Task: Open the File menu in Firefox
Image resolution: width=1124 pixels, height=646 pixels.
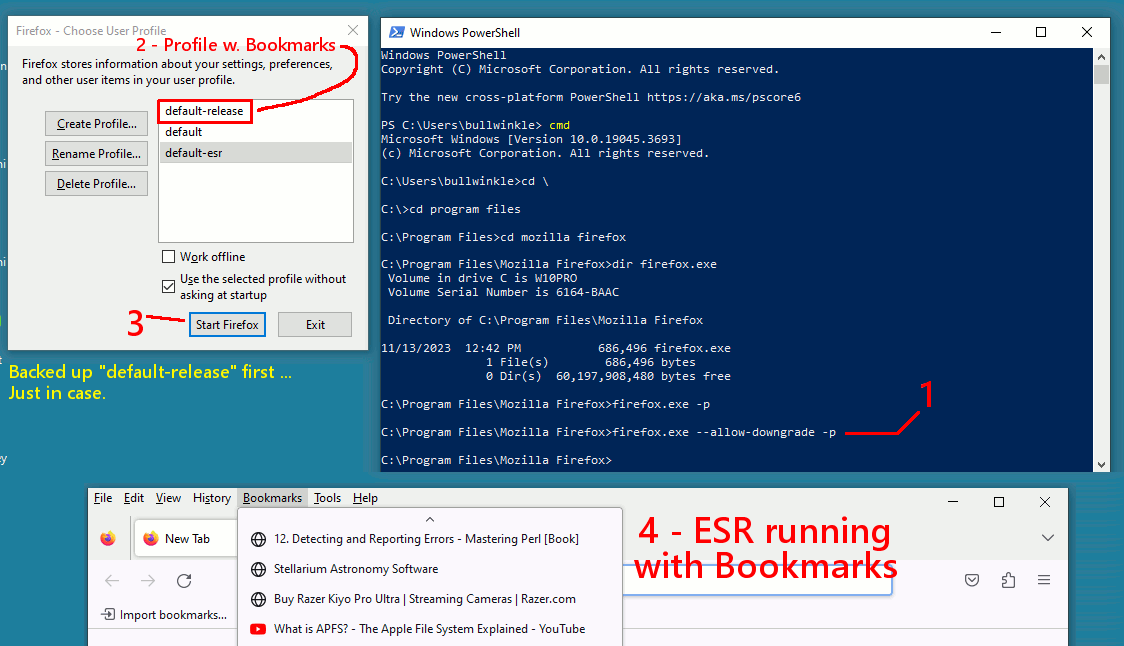Action: pyautogui.click(x=103, y=498)
